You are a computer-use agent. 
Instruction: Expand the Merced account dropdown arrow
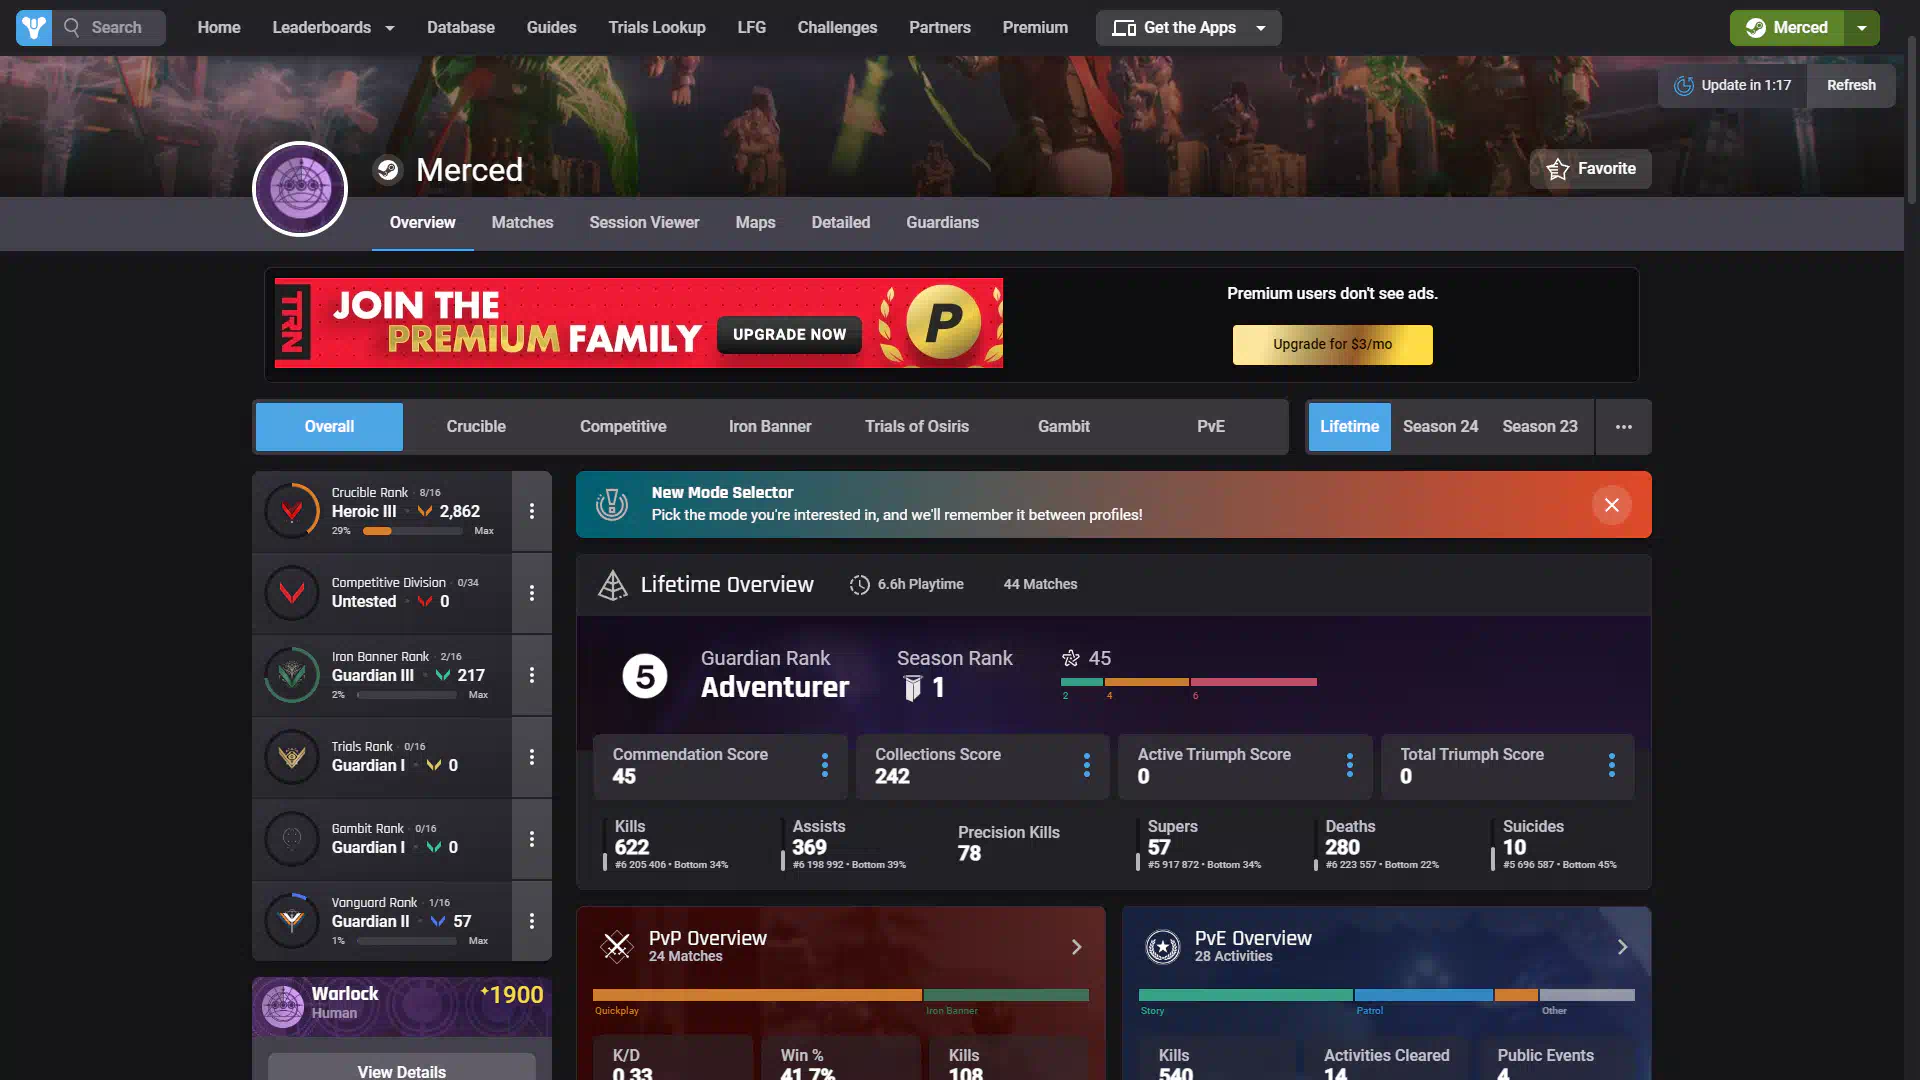pos(1862,28)
